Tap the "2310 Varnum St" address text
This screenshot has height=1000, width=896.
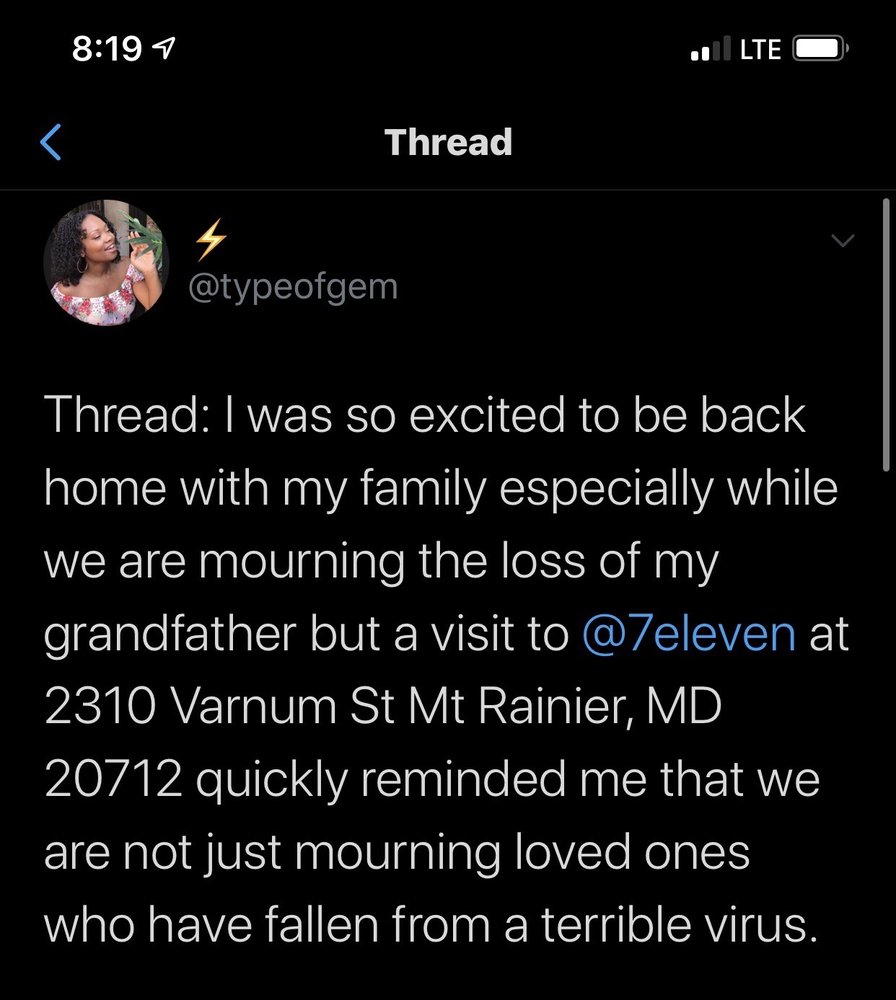(x=198, y=708)
